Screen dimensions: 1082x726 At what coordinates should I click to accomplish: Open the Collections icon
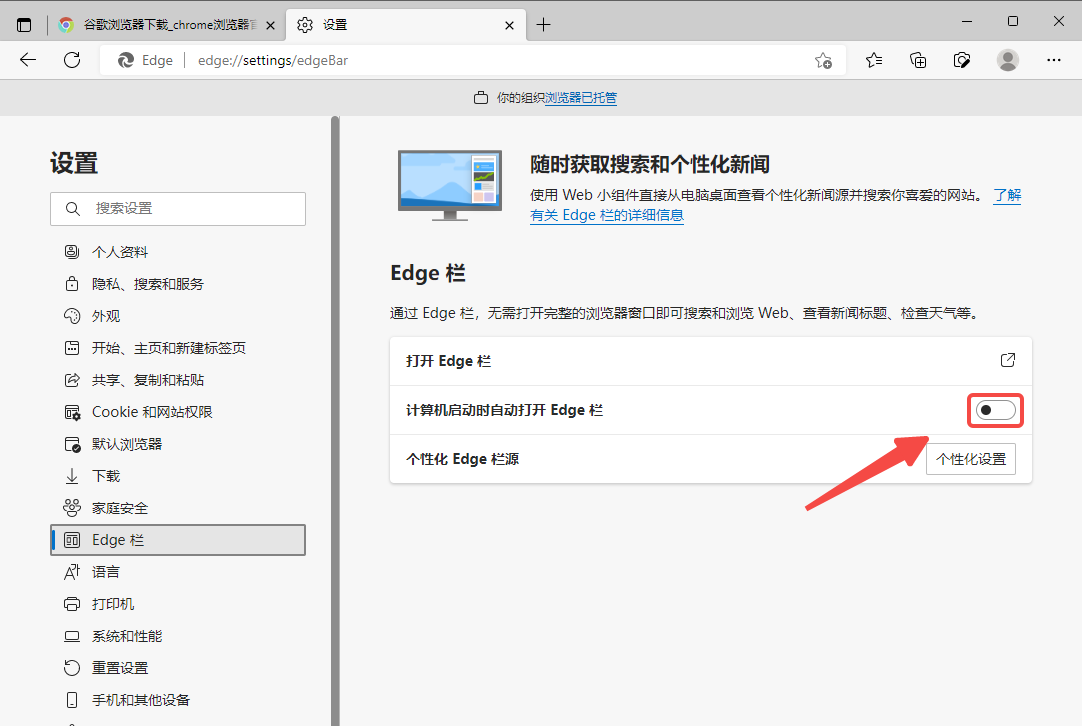[918, 60]
